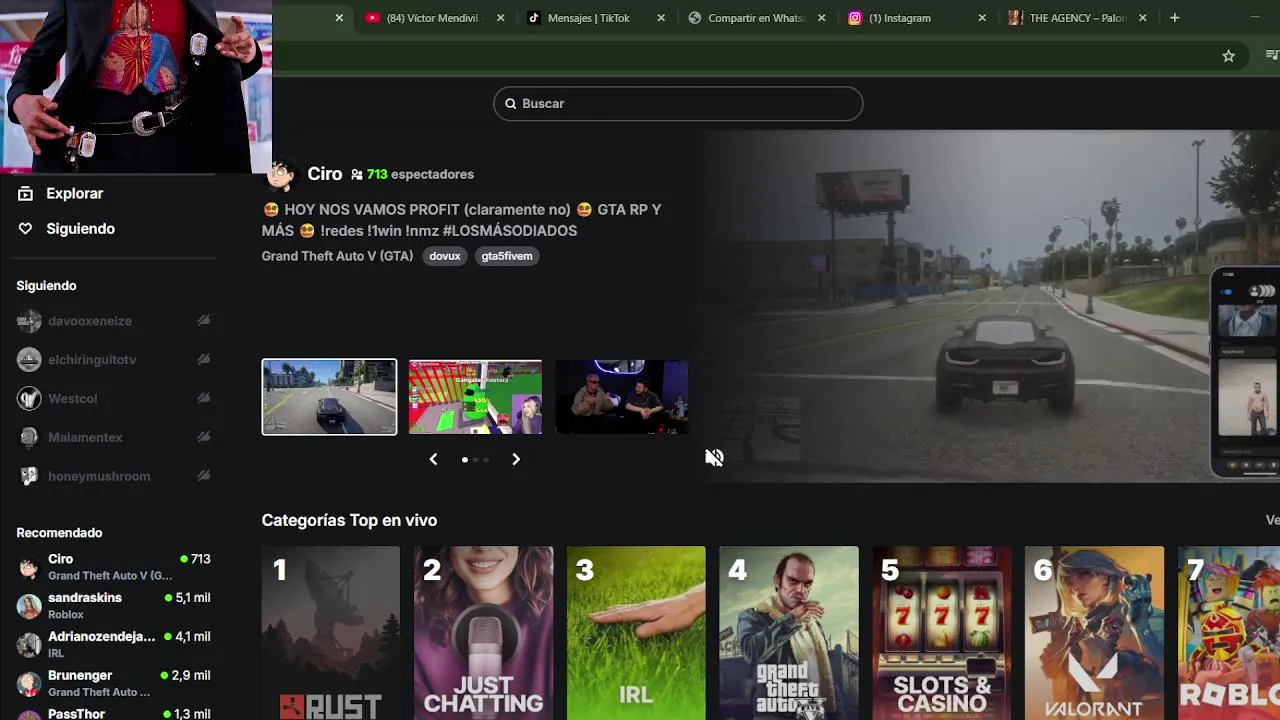Open Rust category card
The image size is (1280, 720).
pos(330,633)
